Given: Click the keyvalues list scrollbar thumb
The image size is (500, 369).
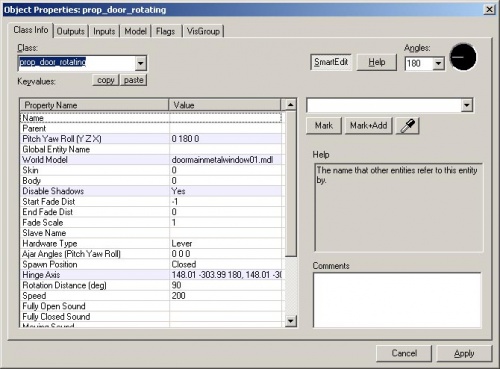Looking at the screenshot, I should click(291, 183).
